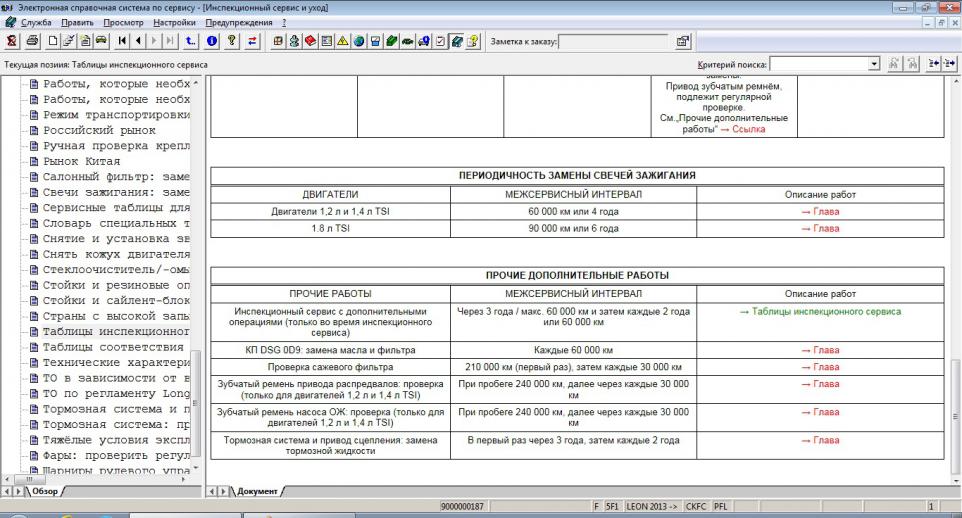Click the yellow warning triangle icon
This screenshot has width=962, height=518.
342,41
